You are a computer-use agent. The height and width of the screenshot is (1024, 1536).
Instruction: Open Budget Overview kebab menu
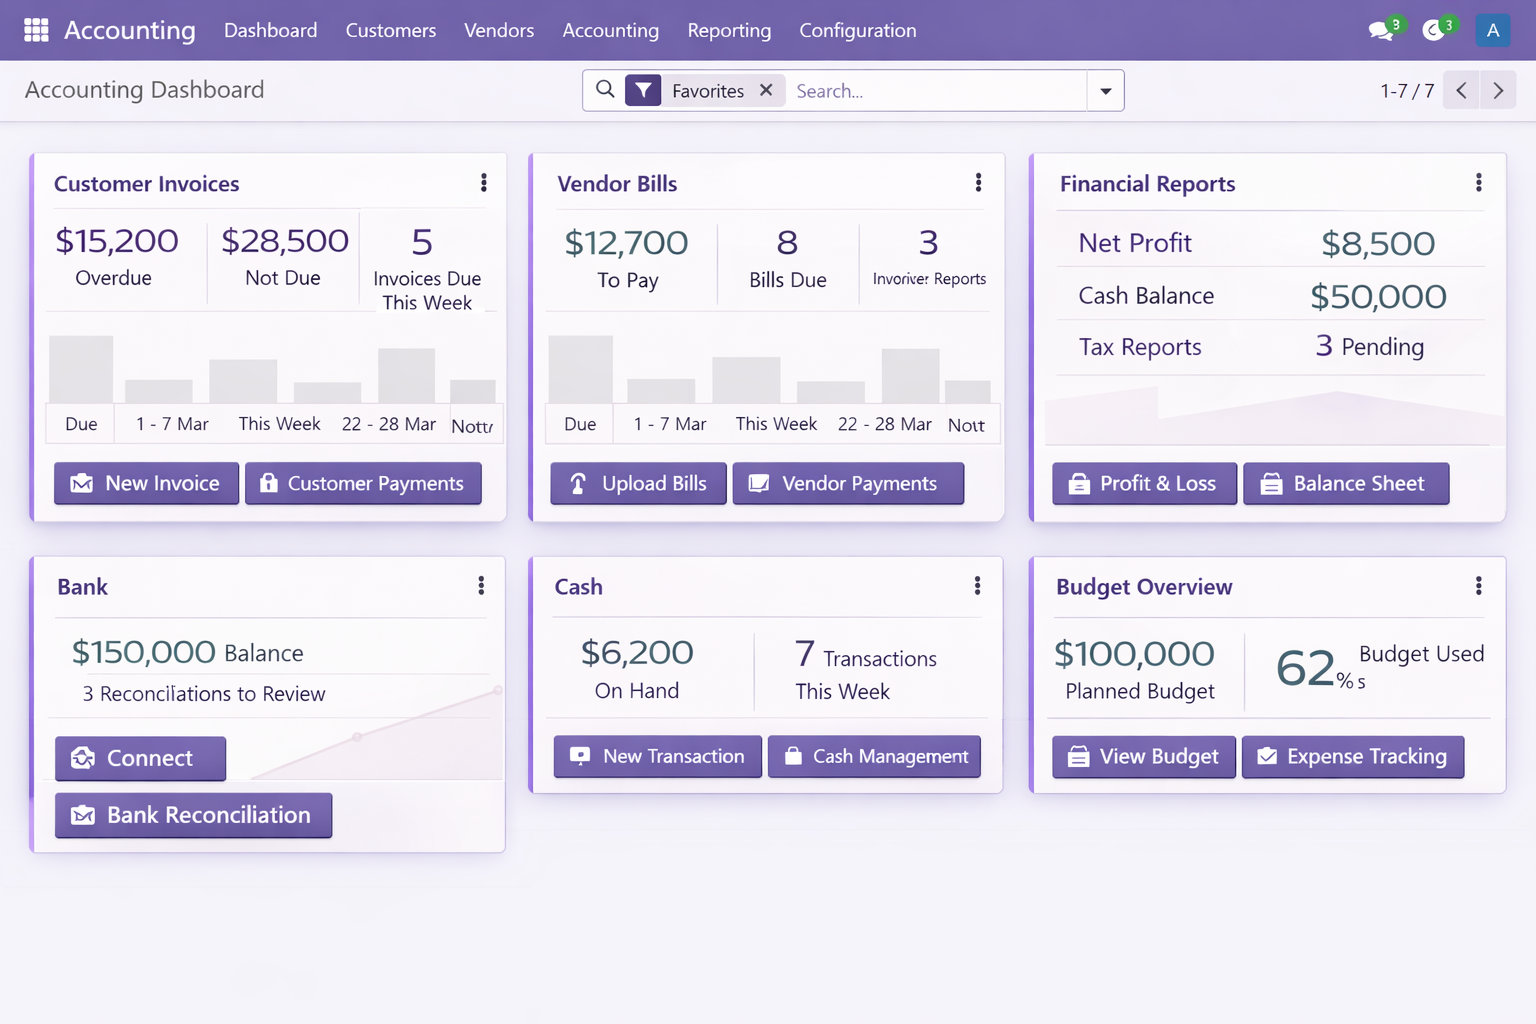1478,587
